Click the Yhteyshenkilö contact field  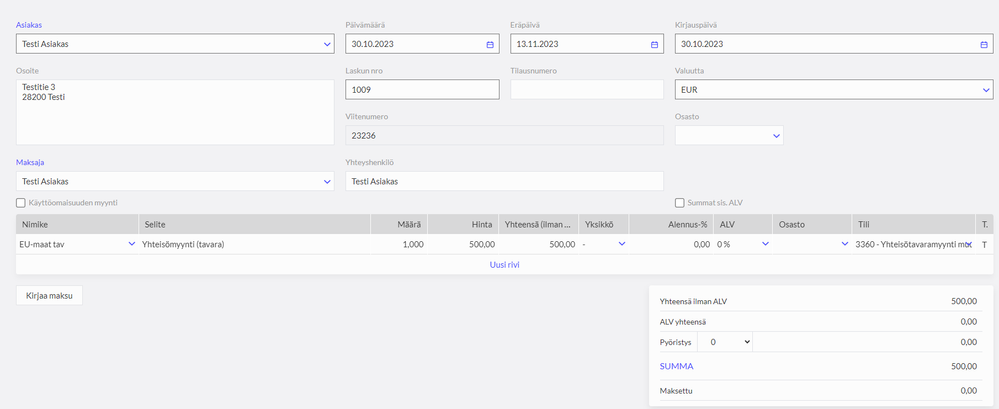(503, 182)
